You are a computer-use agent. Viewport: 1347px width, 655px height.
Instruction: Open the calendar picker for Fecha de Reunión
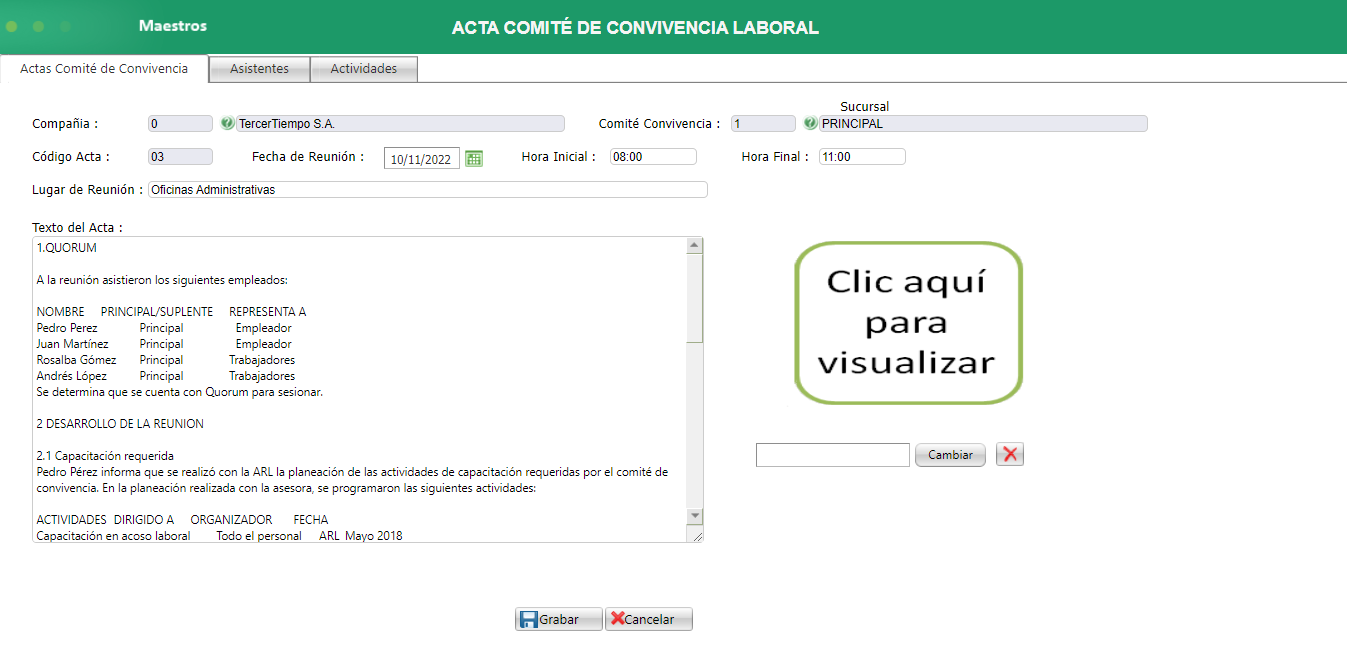[473, 157]
